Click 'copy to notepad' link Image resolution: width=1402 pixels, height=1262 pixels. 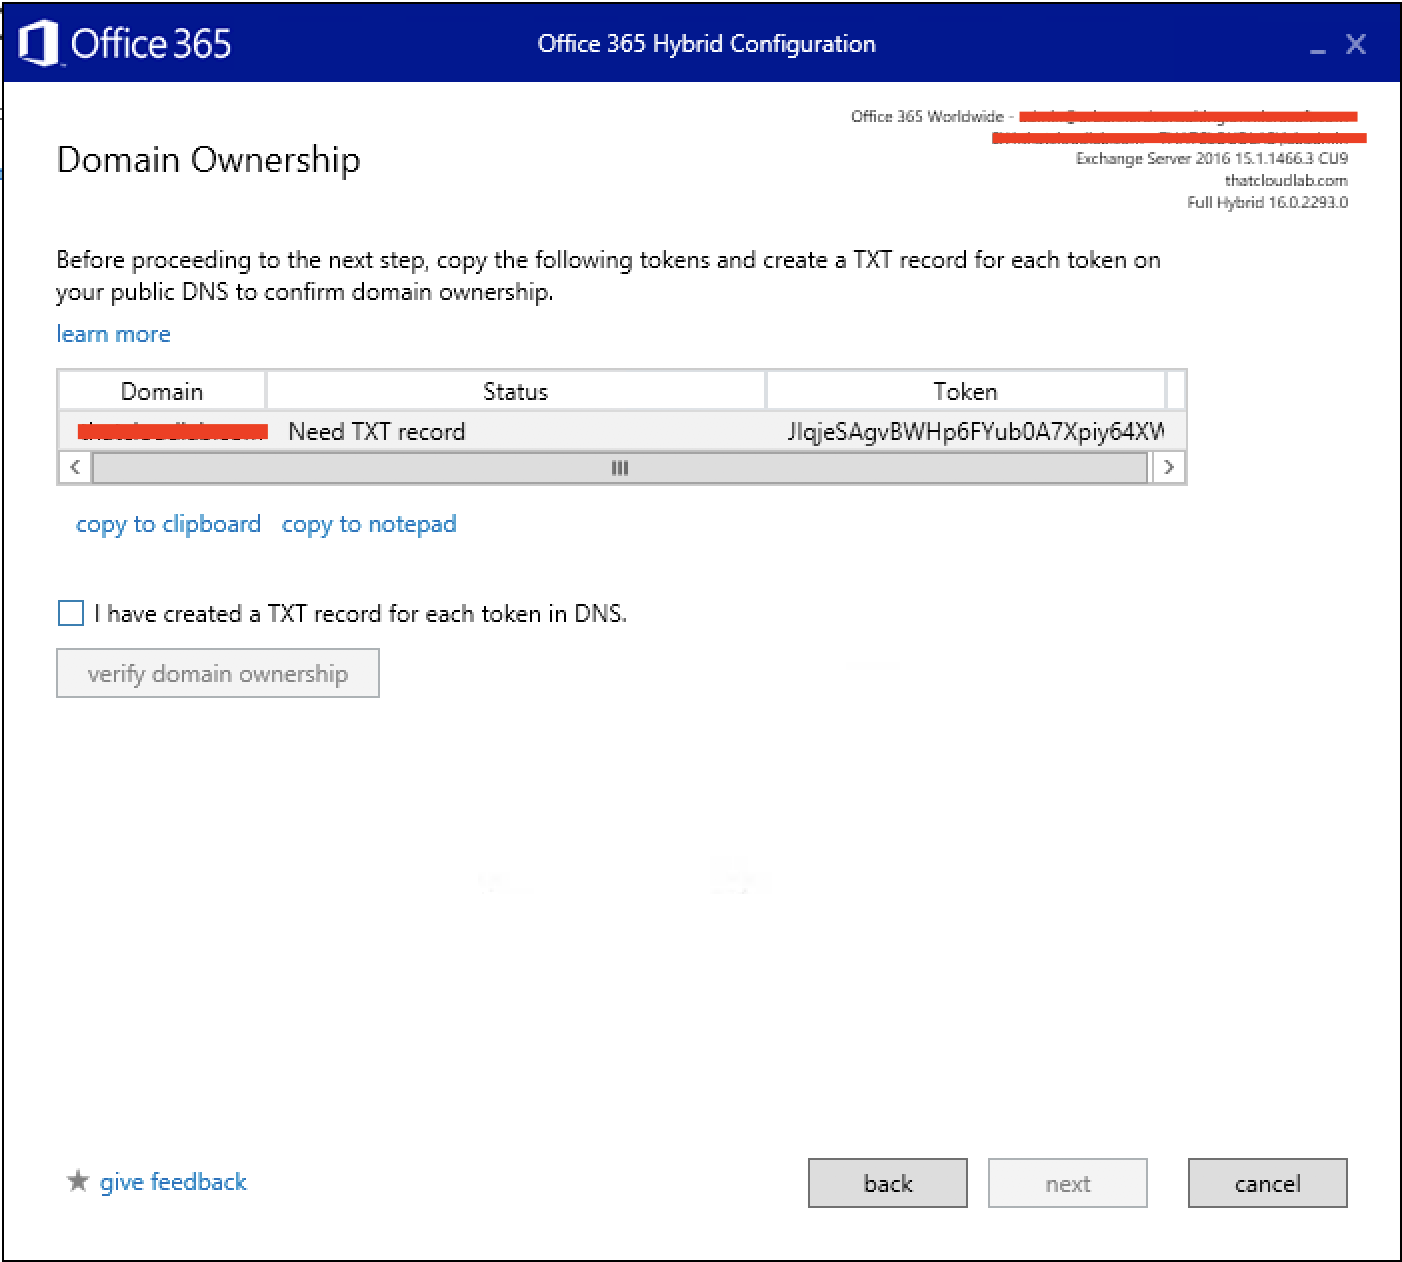(369, 524)
